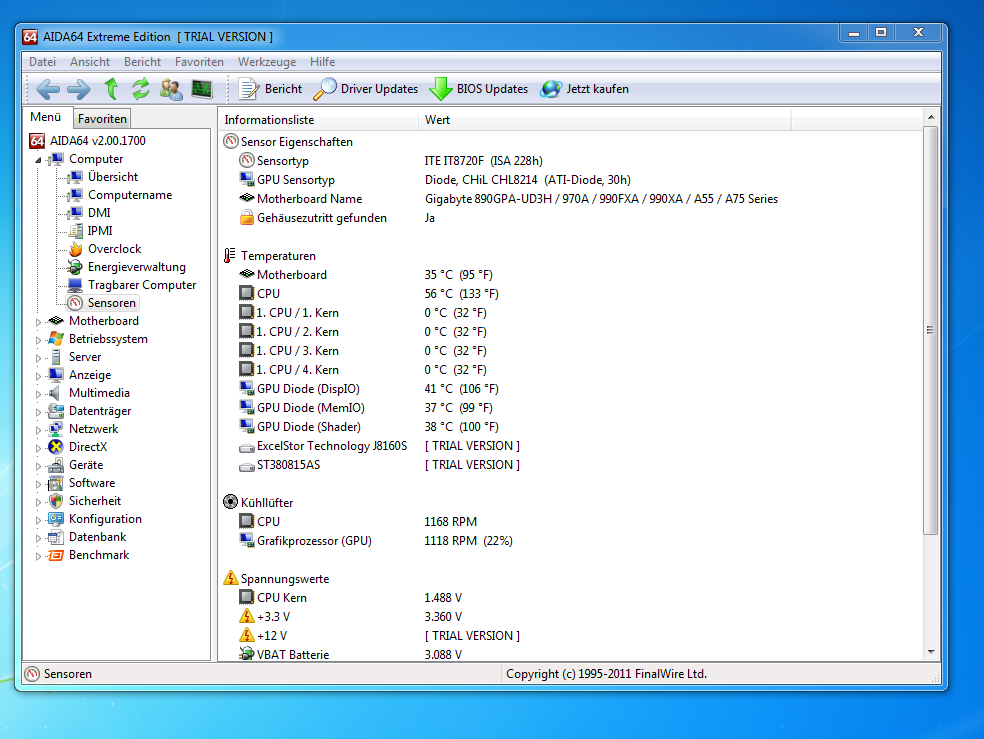Expand the Betriebssystem tree node
The width and height of the screenshot is (984, 739).
[x=38, y=340]
